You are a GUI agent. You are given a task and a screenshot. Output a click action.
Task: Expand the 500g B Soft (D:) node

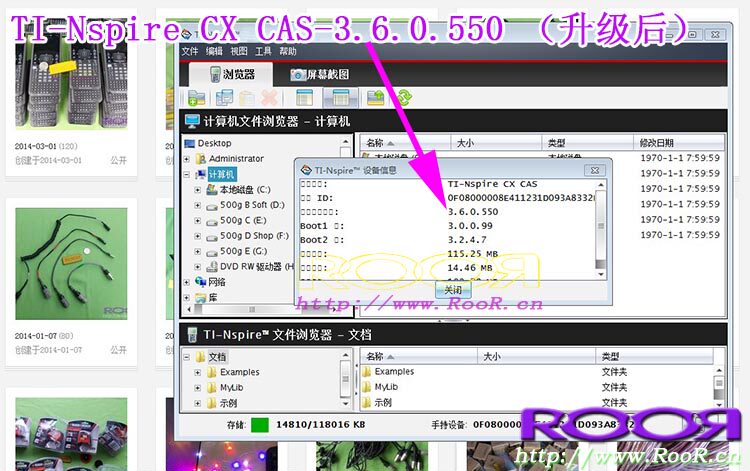[x=198, y=205]
